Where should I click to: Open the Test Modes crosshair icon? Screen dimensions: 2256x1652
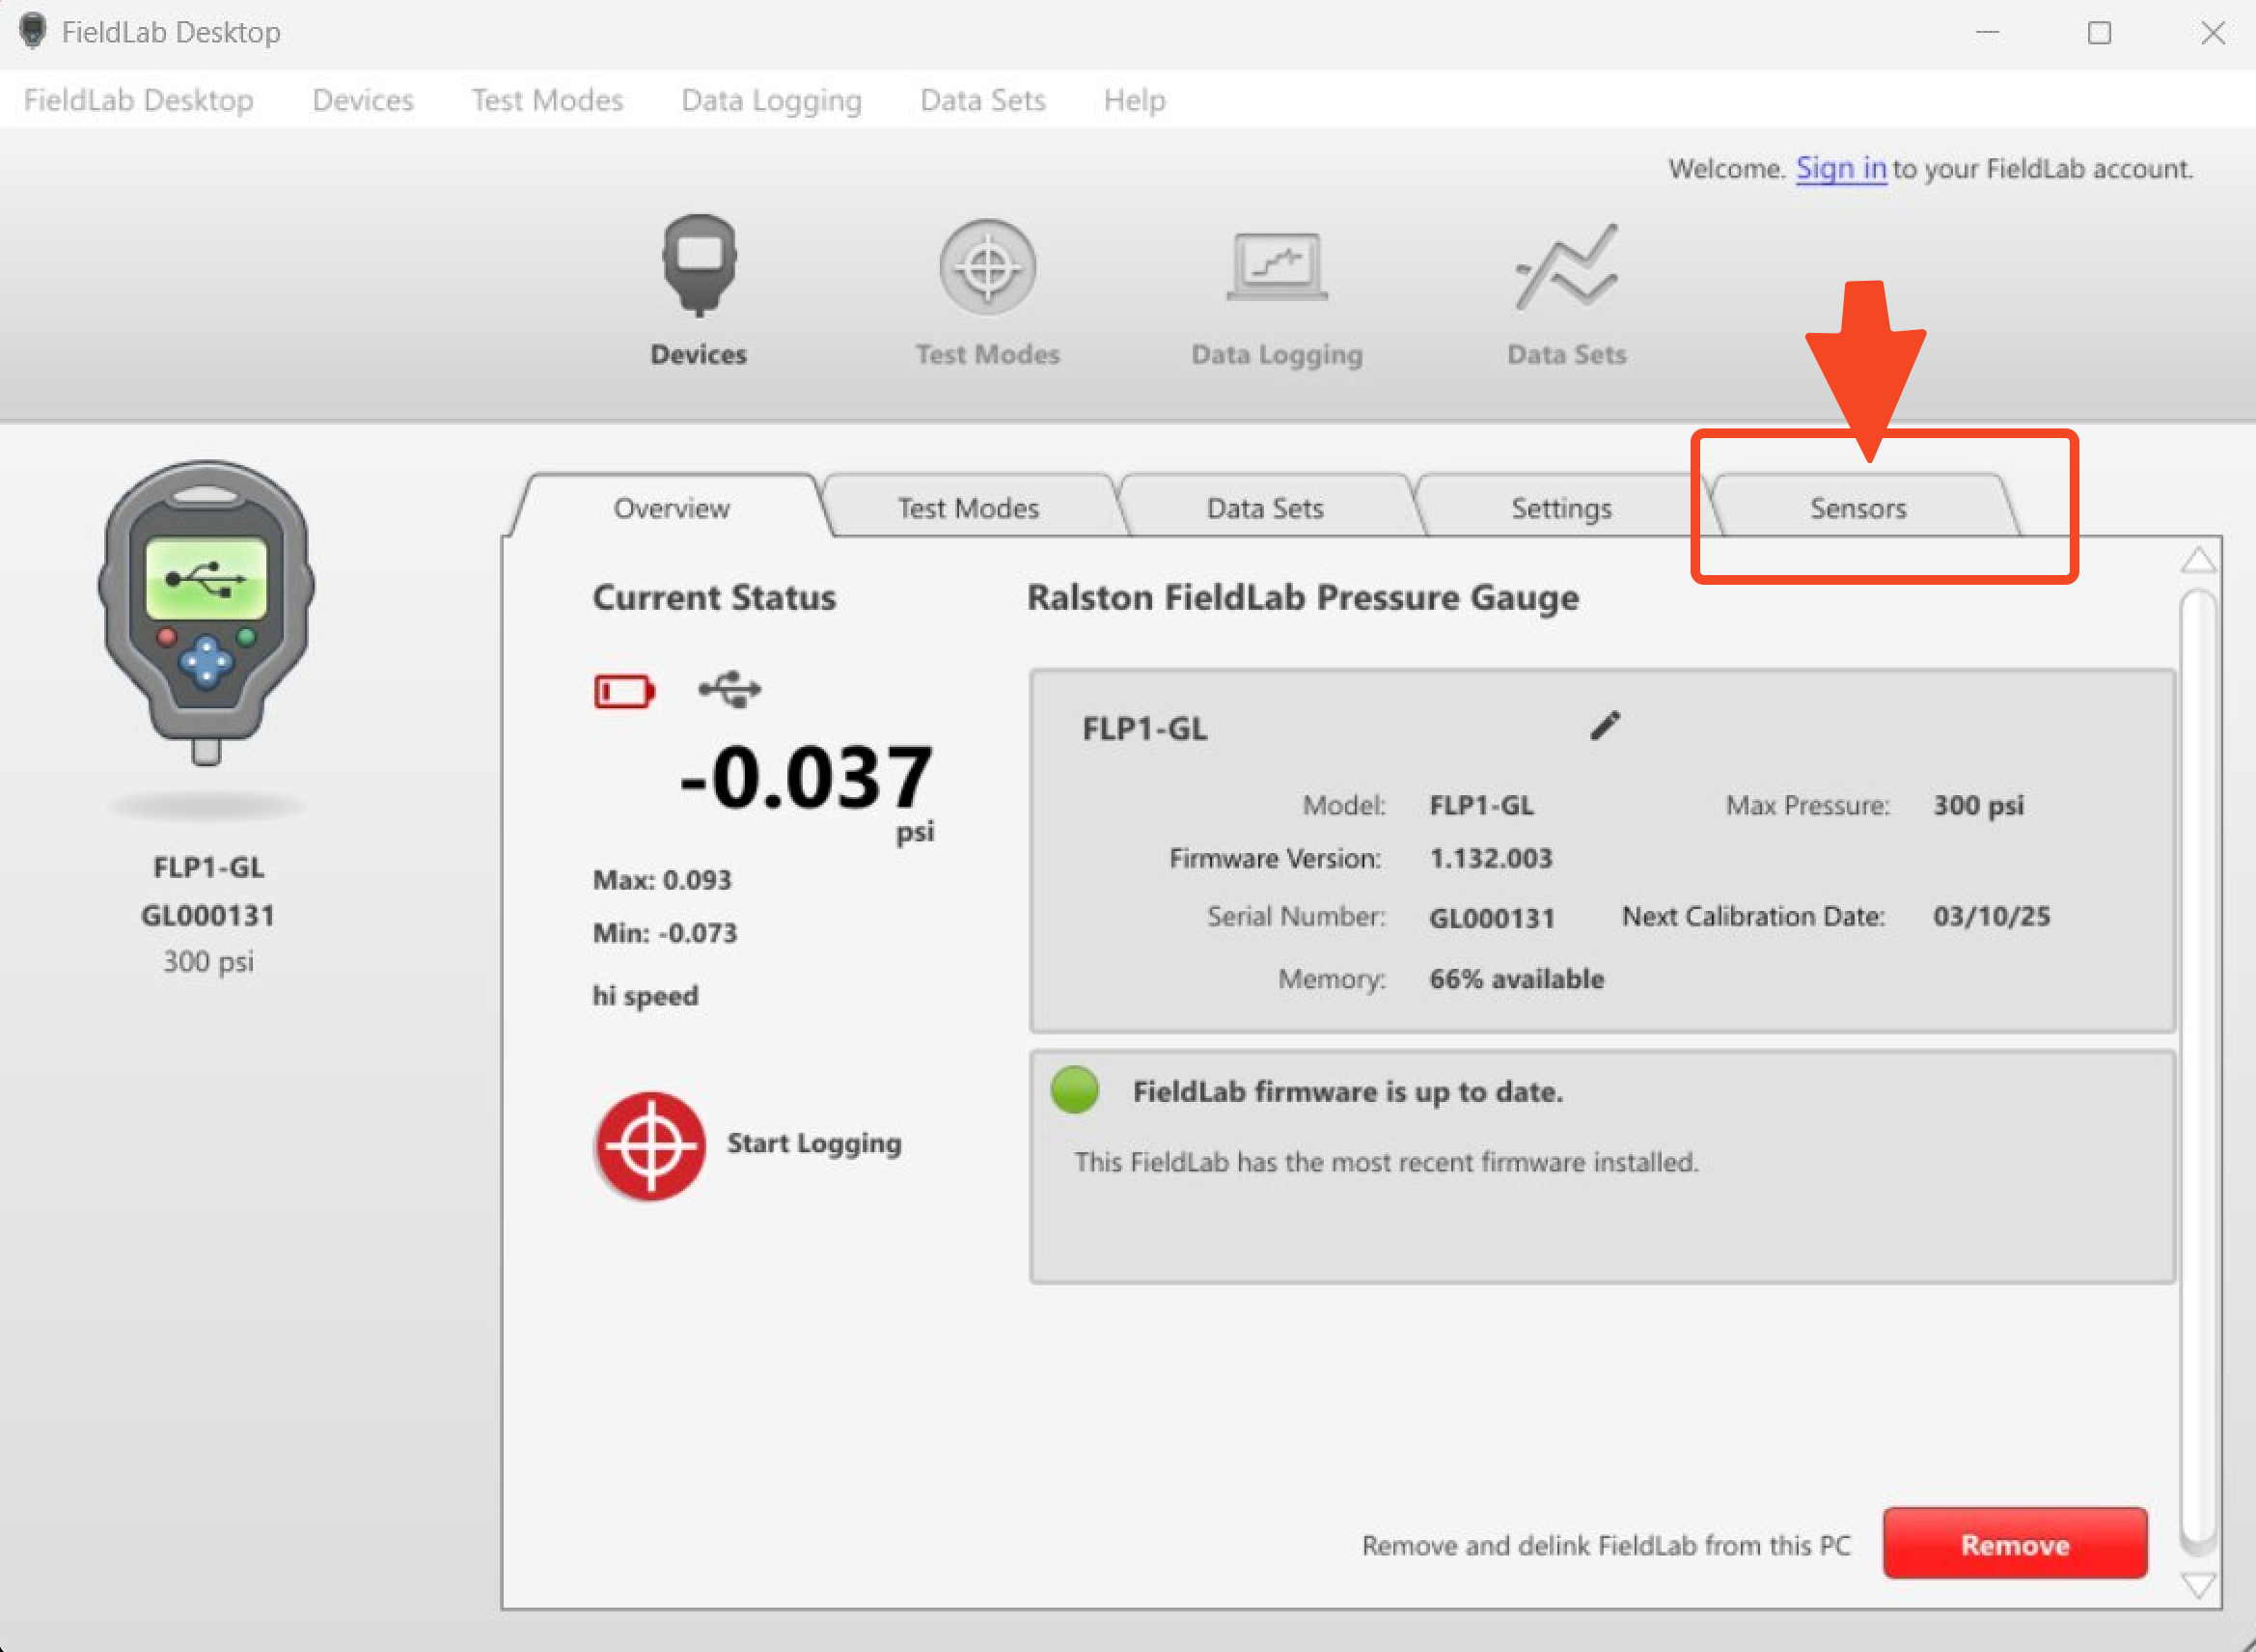987,267
